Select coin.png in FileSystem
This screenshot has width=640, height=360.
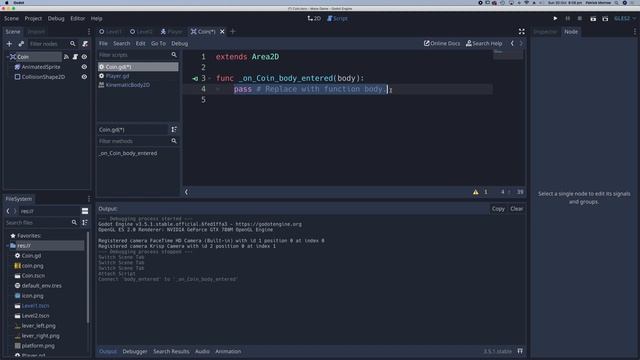pyautogui.click(x=32, y=265)
